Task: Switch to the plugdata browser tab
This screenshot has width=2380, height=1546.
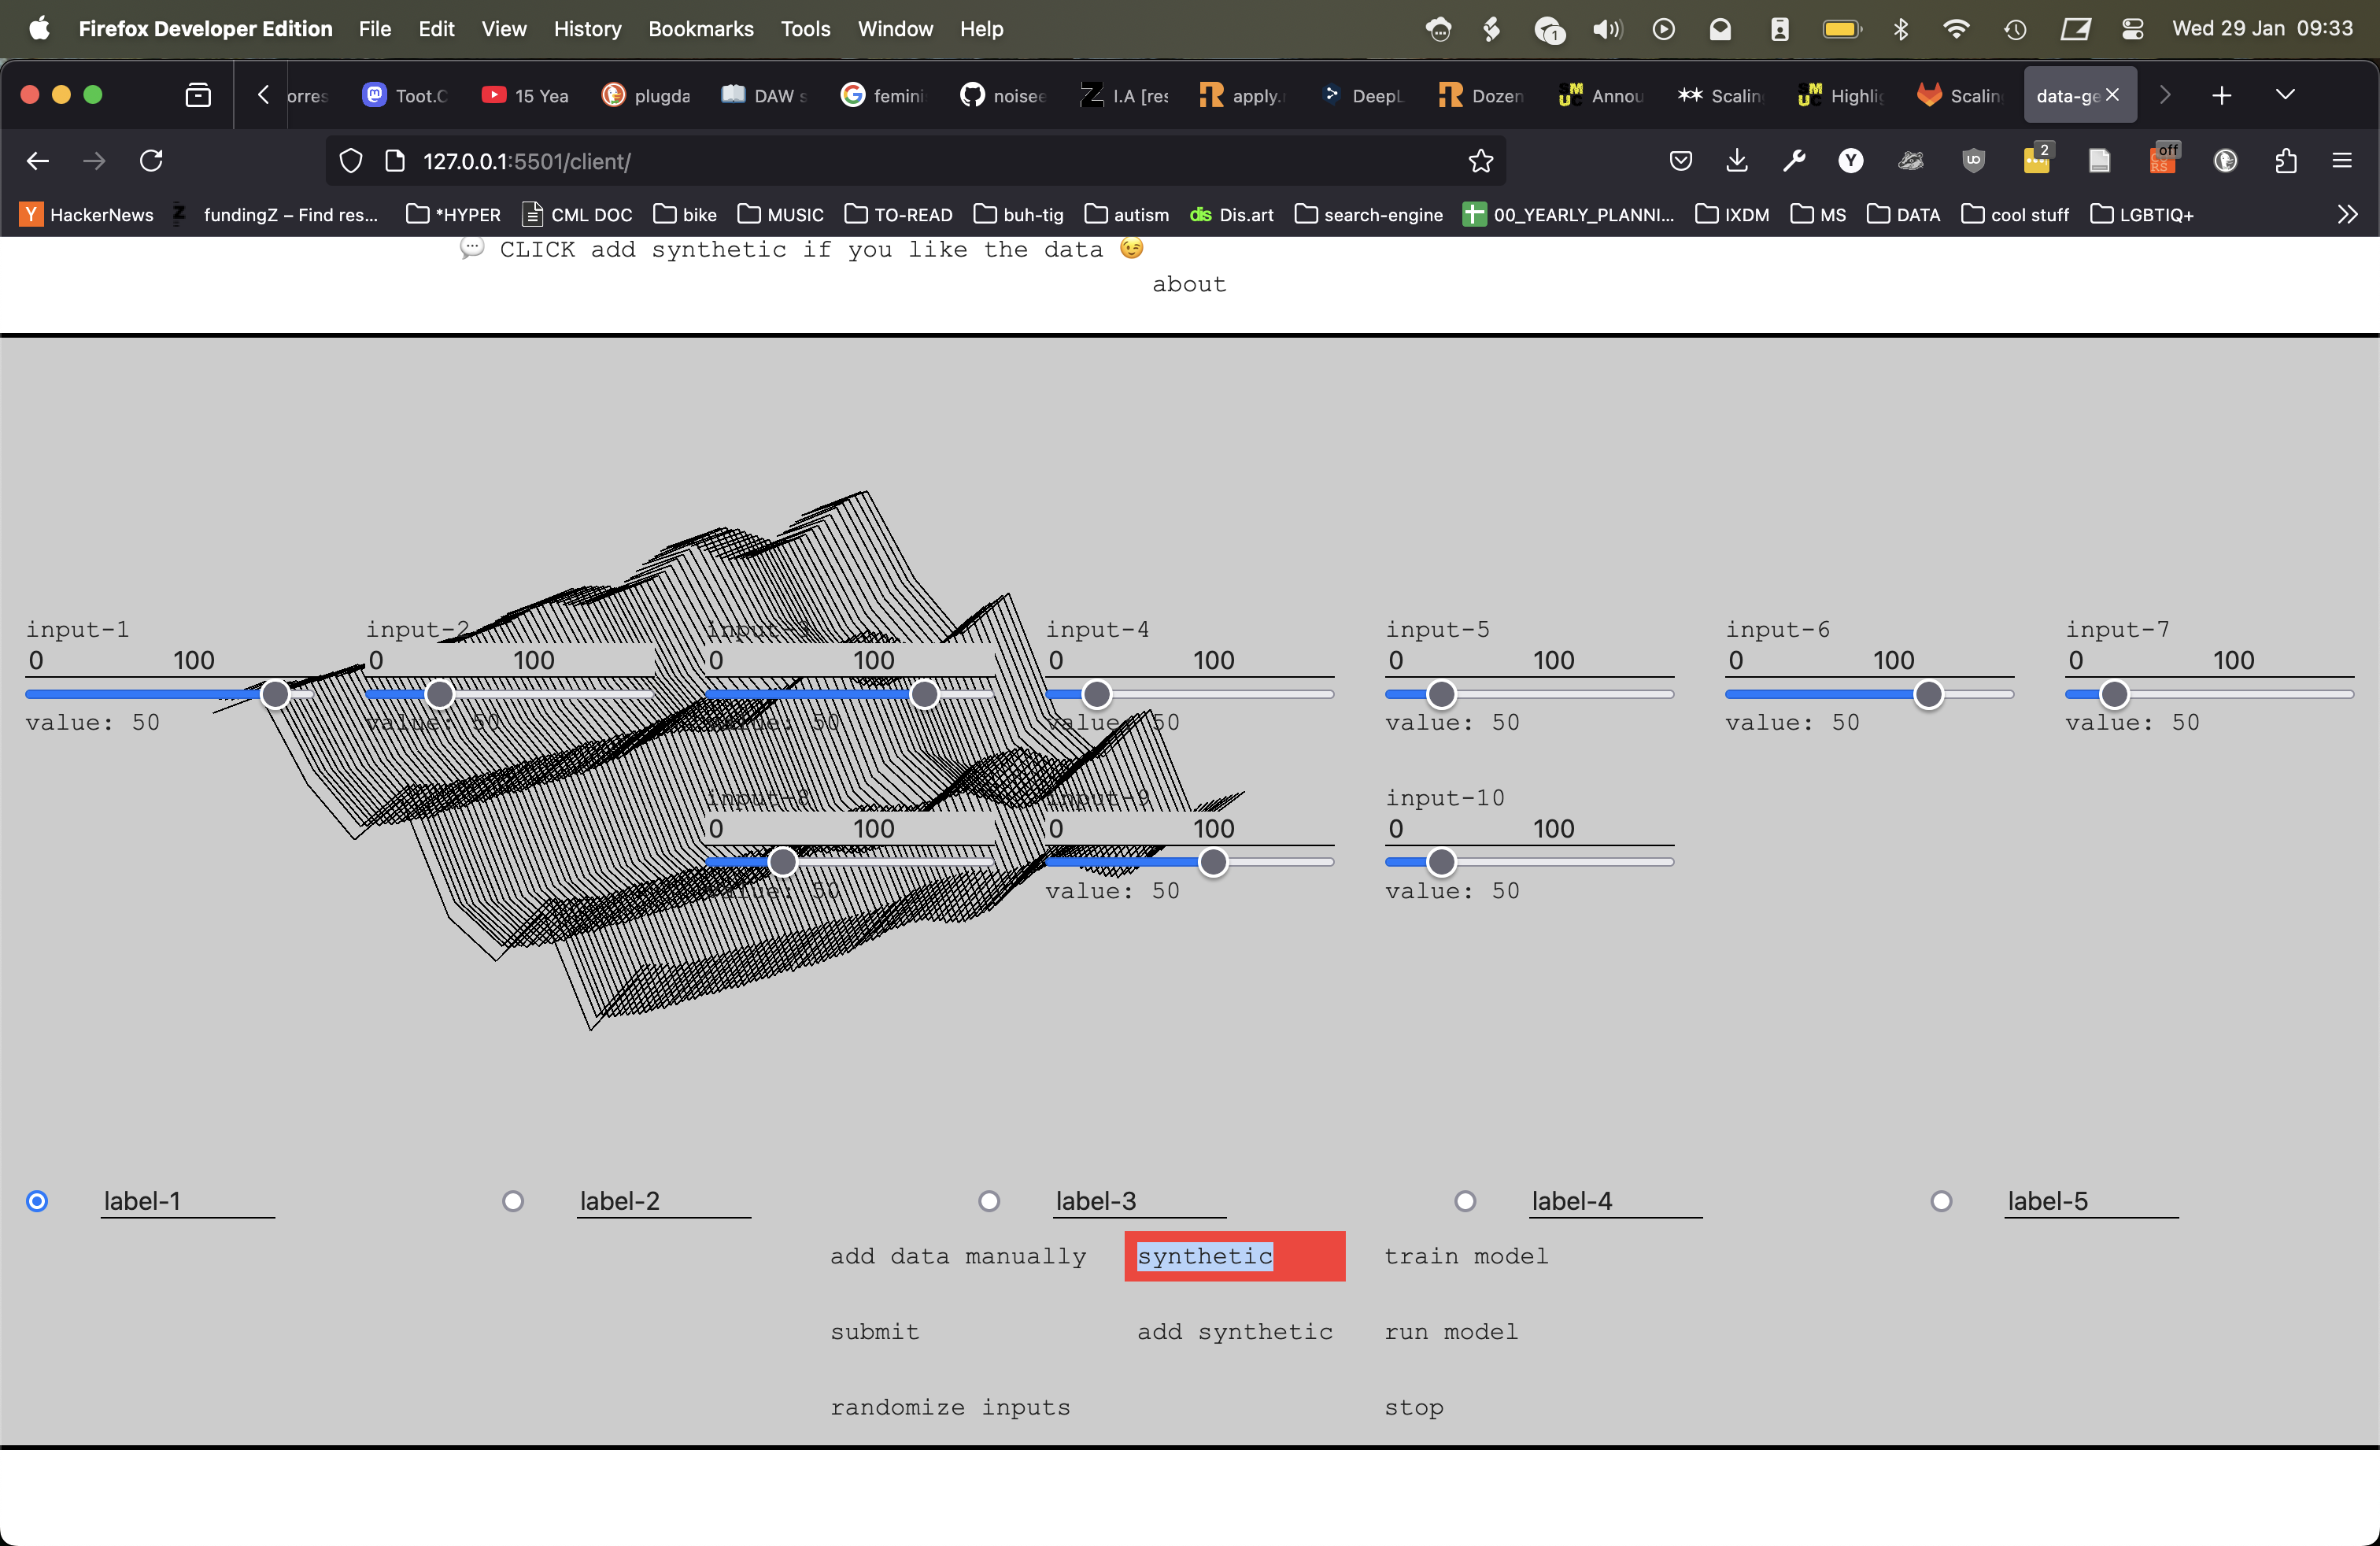Action: tap(646, 95)
